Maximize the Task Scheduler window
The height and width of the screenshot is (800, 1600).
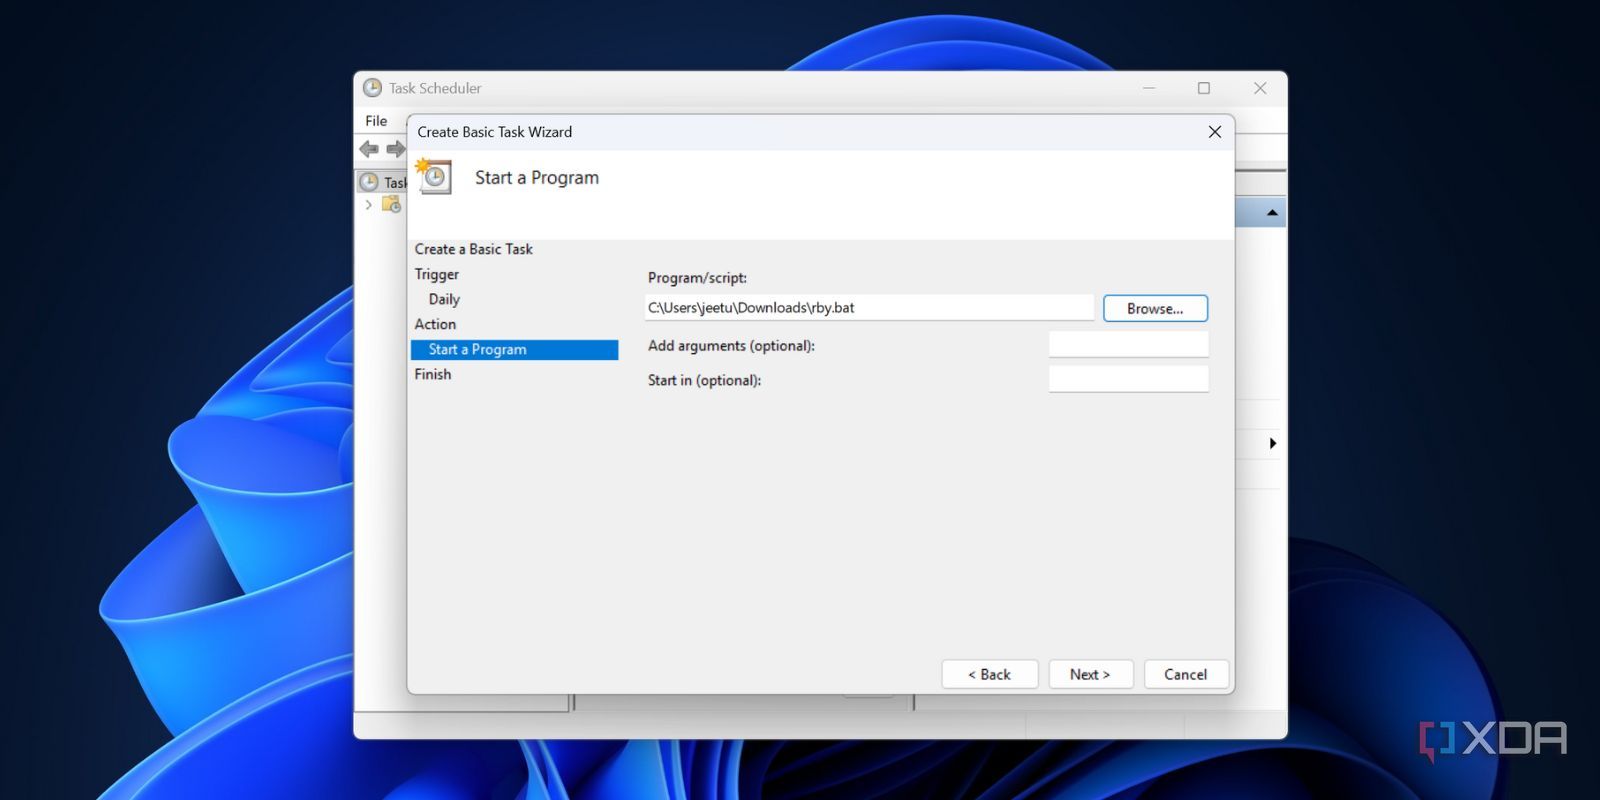1204,88
